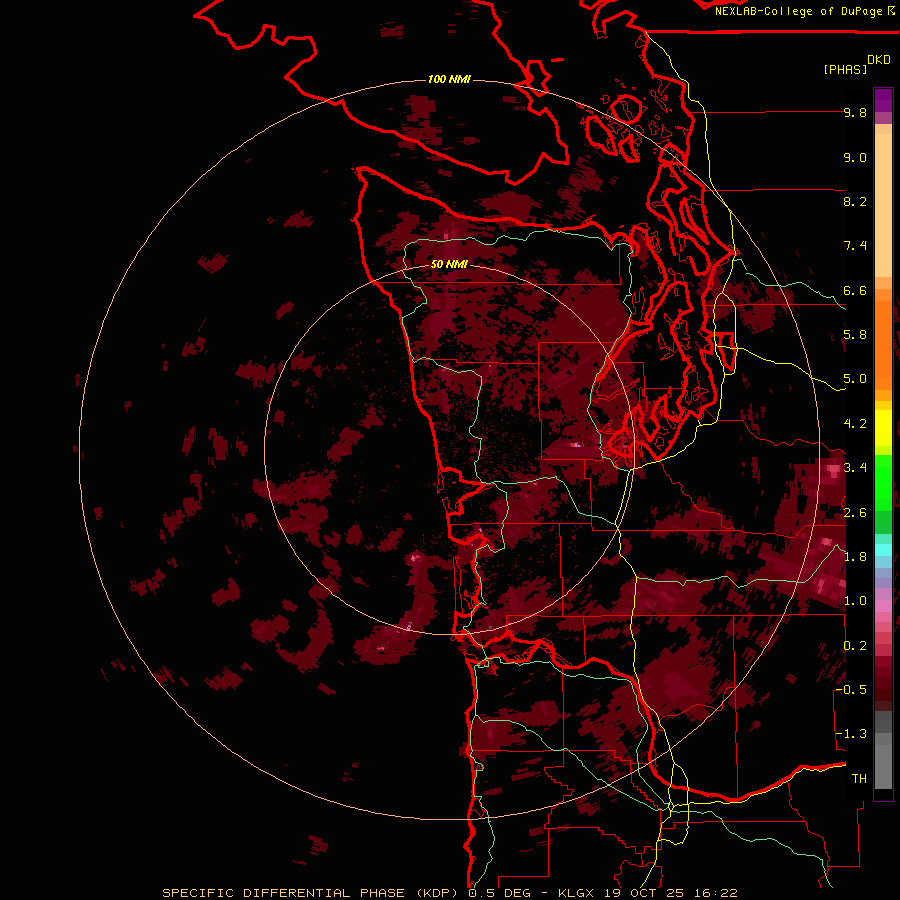
Task: Pick the orange band on the color bar
Action: coord(883,346)
